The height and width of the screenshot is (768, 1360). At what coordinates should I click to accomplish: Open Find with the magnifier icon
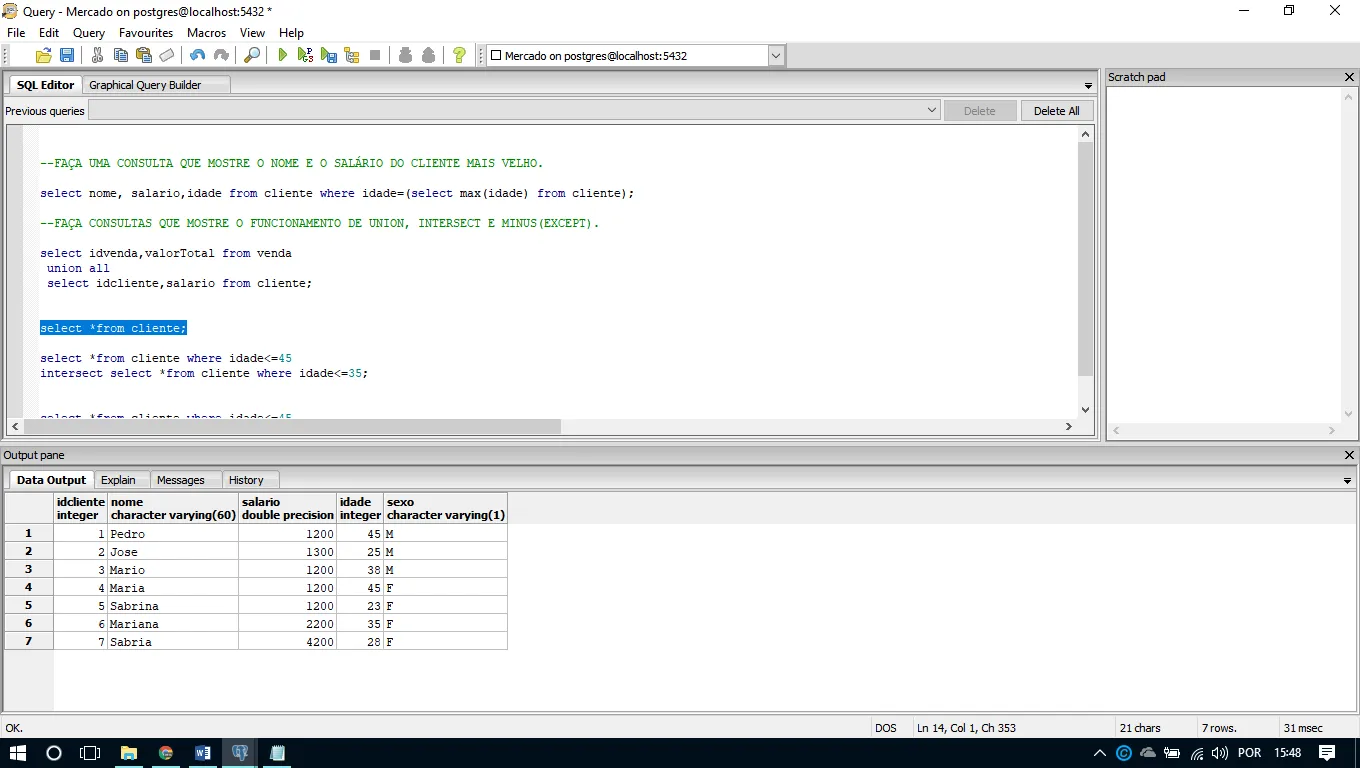252,56
